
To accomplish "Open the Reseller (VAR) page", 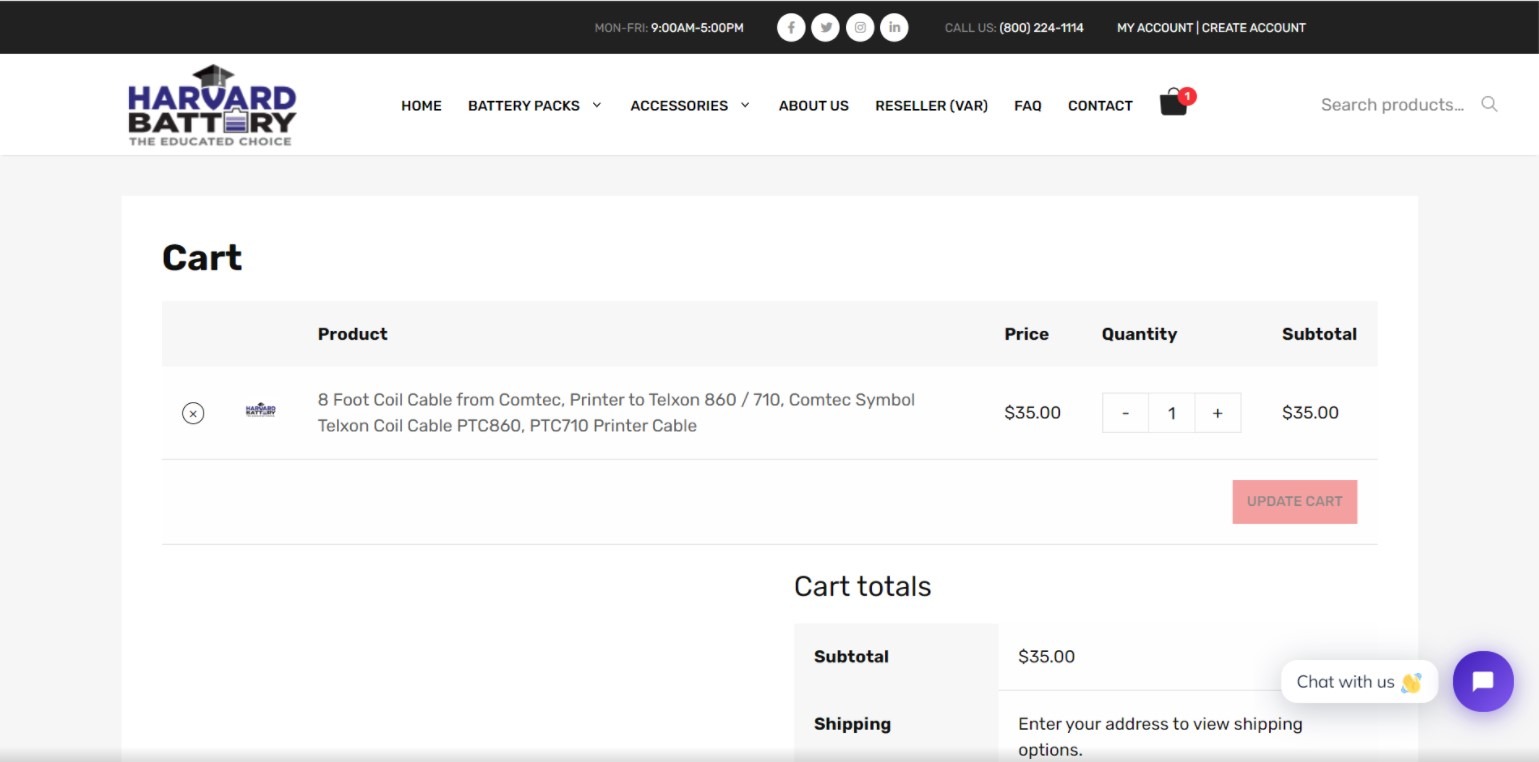I will pos(931,105).
